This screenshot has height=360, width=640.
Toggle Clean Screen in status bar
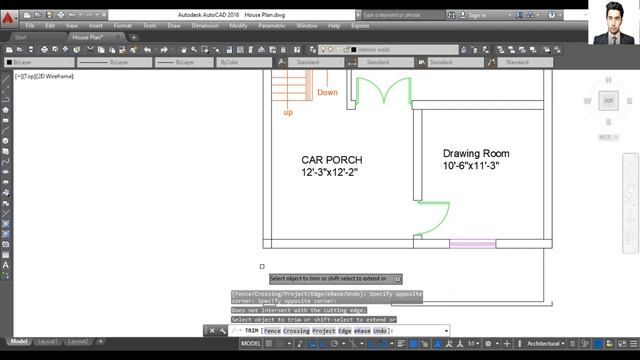pos(622,344)
